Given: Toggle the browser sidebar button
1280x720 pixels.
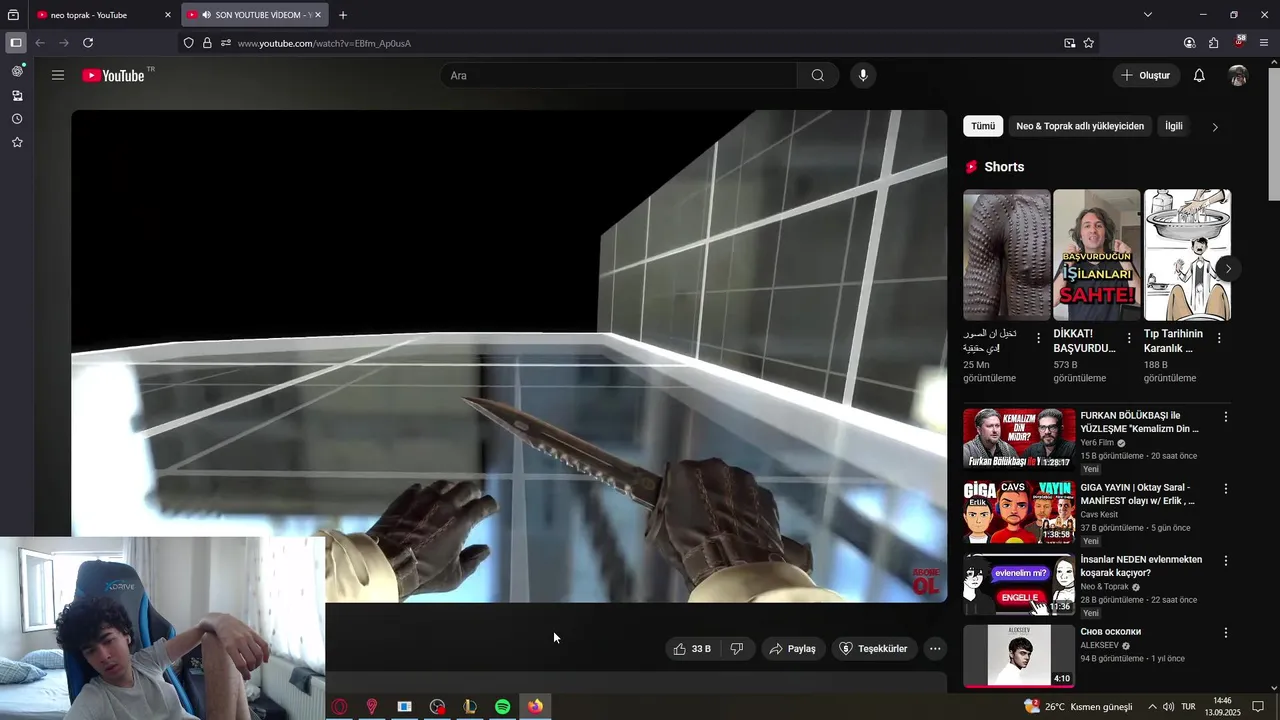Looking at the screenshot, I should pyautogui.click(x=15, y=43).
